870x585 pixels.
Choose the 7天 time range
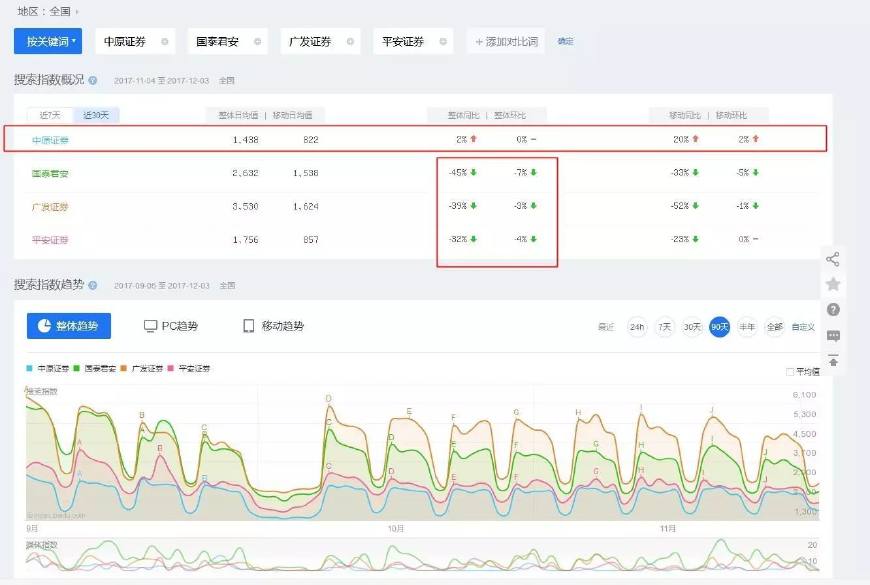[x=665, y=327]
